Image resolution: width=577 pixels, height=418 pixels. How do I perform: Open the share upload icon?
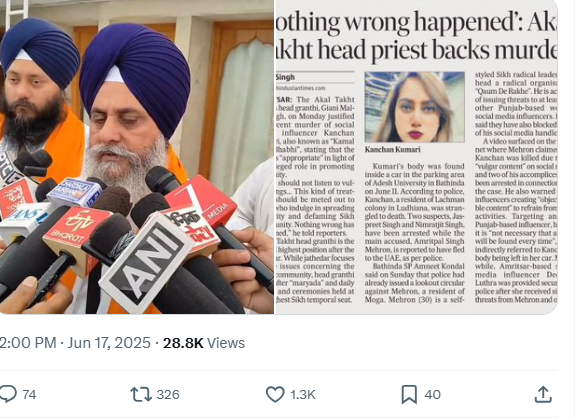coord(543,394)
